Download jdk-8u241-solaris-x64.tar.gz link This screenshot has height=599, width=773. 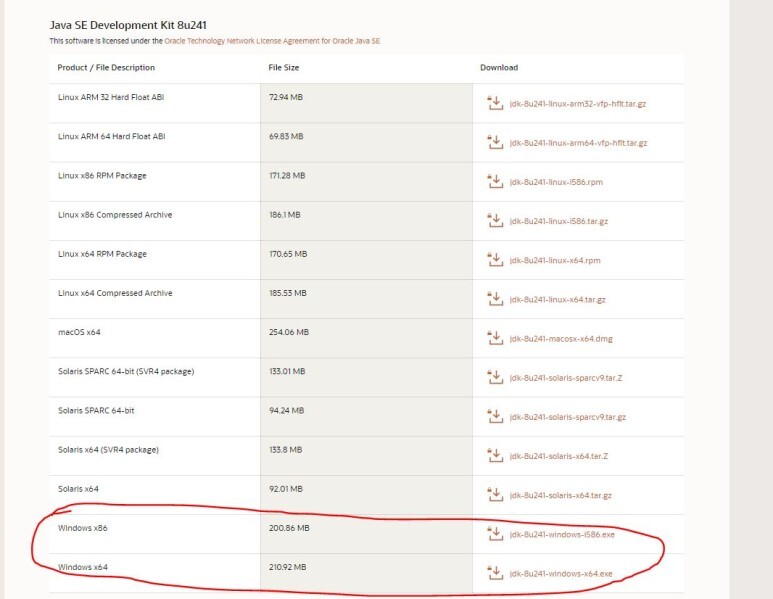tap(561, 495)
